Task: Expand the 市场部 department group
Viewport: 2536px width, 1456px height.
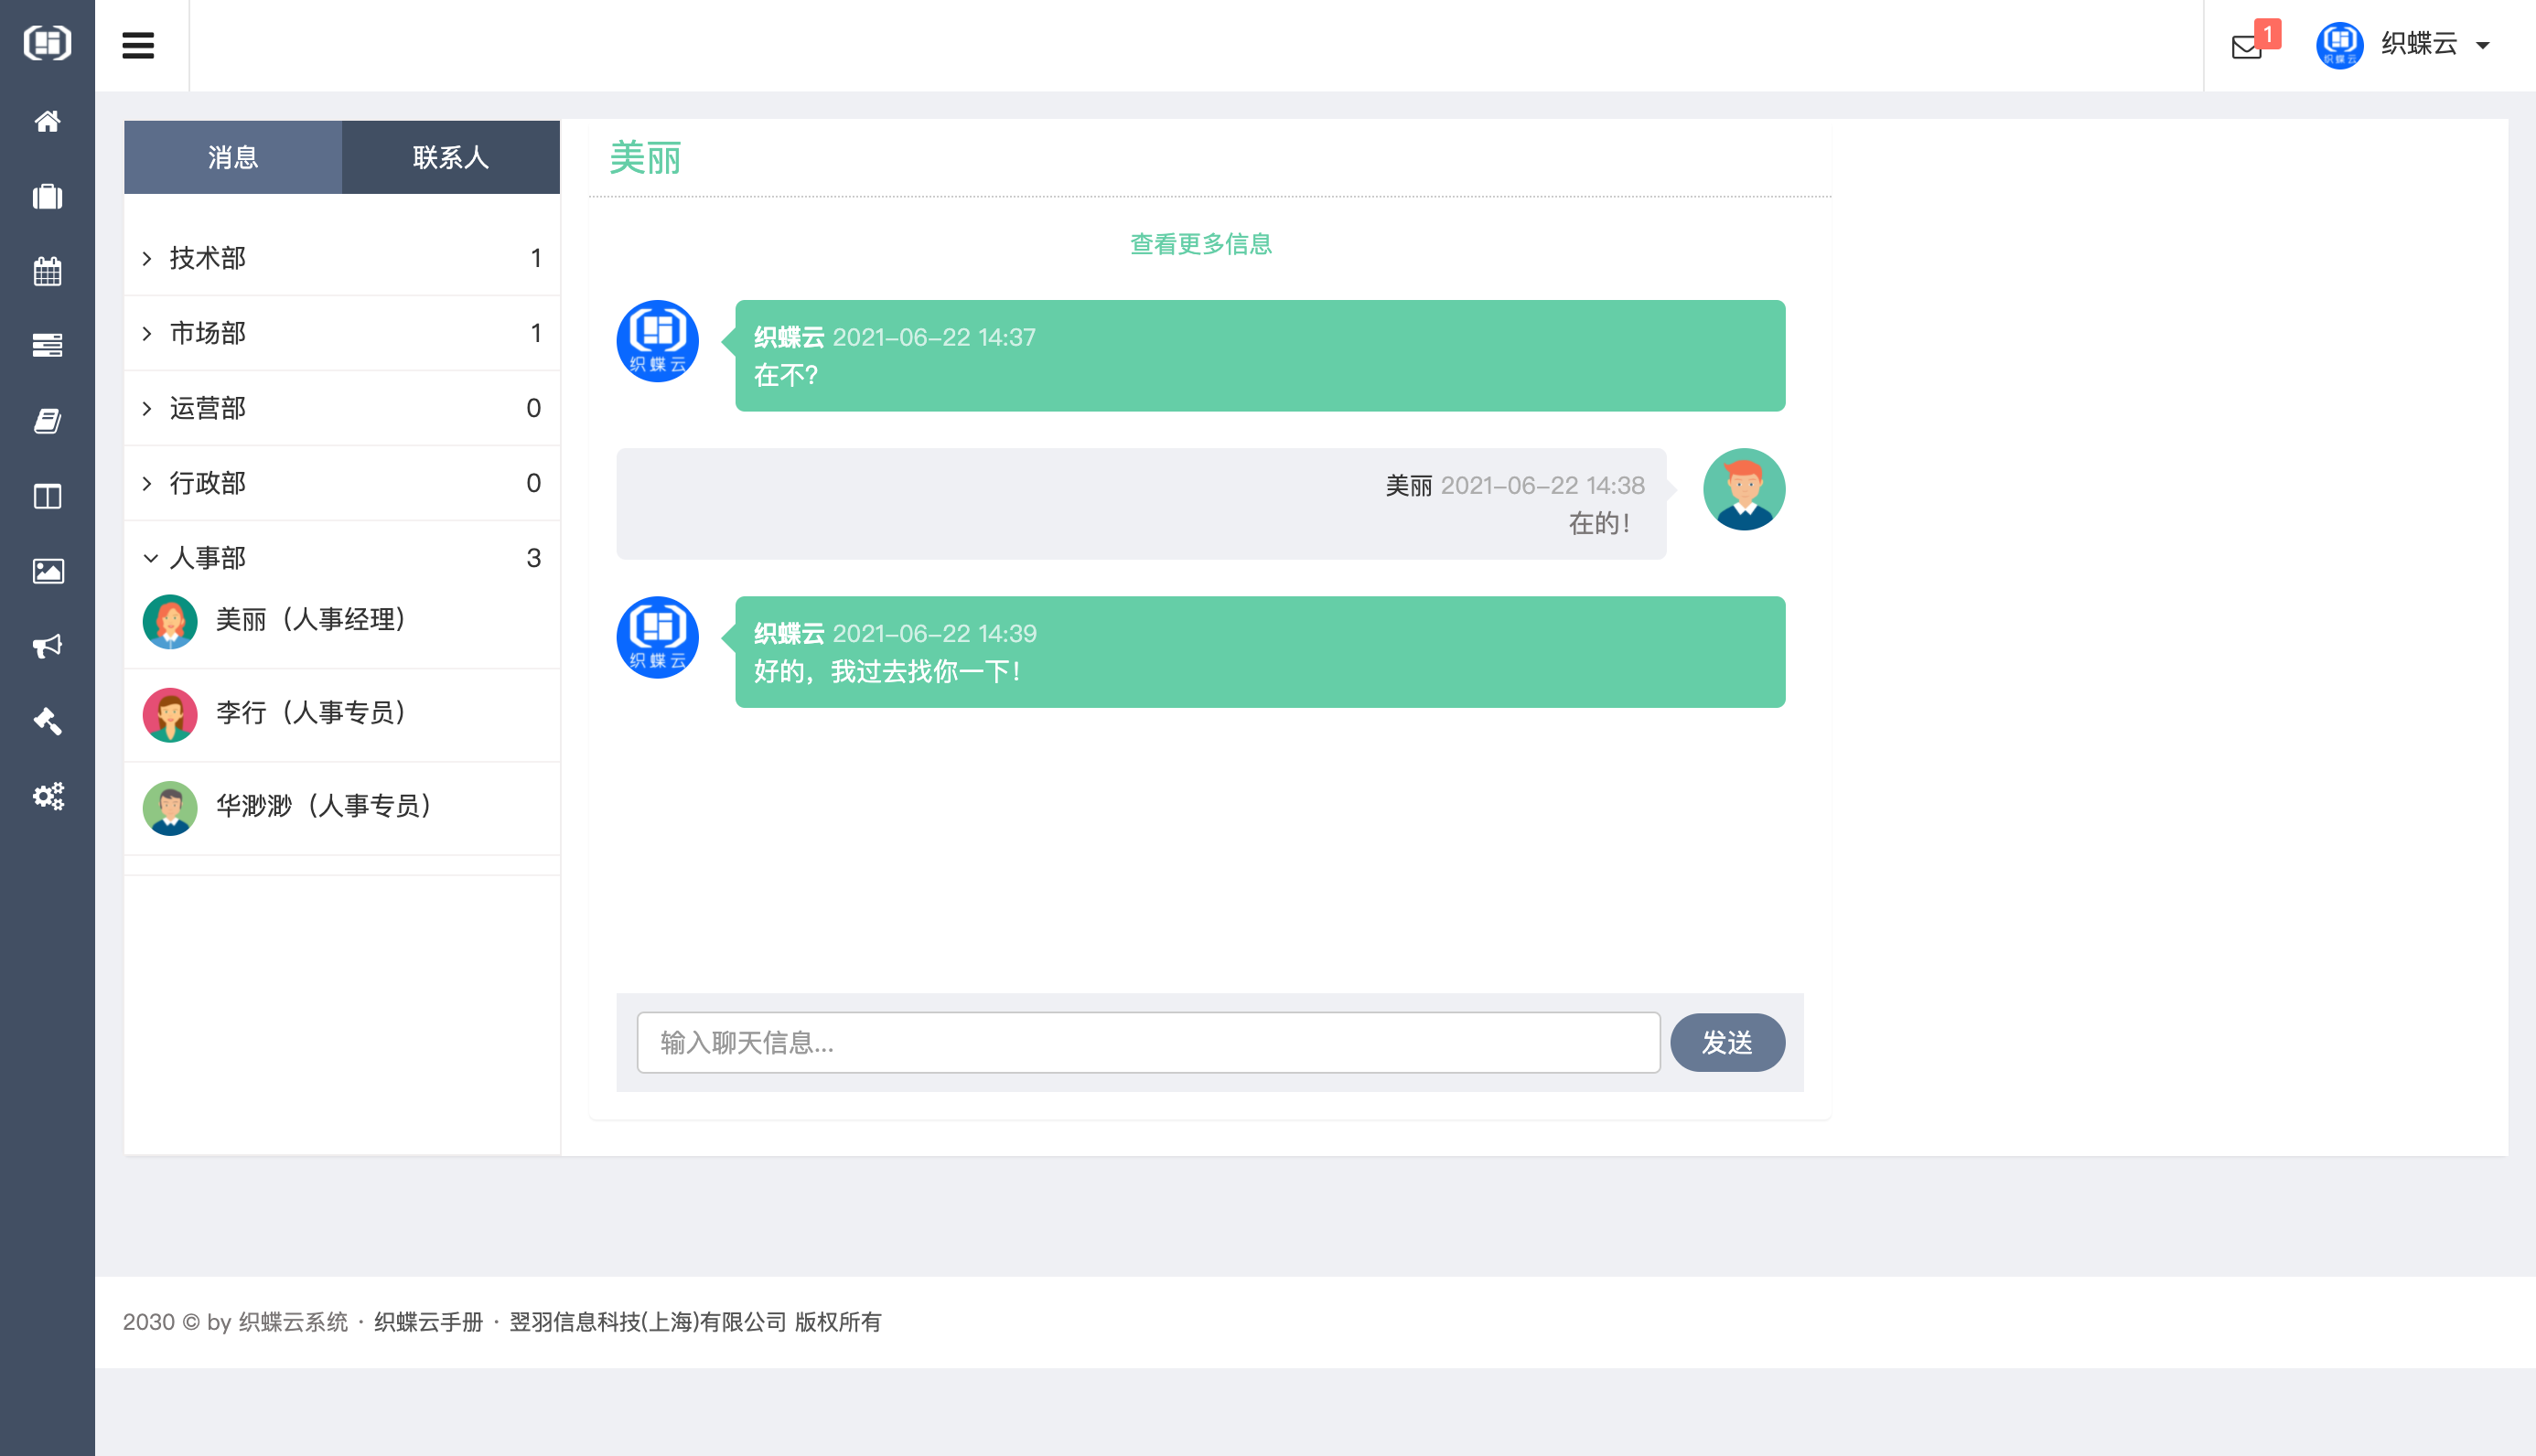Action: click(x=207, y=333)
